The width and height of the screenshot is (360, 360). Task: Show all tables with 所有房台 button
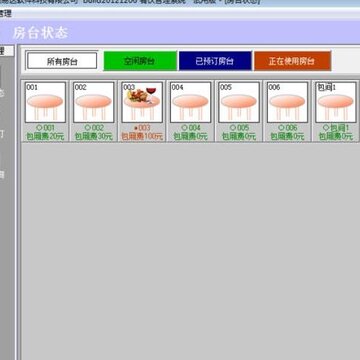[62, 61]
